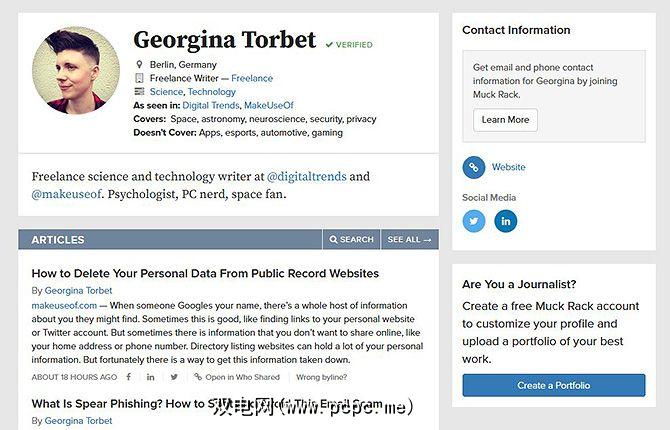The width and height of the screenshot is (670, 430).
Task: Open the Freelance outlet link
Action: pyautogui.click(x=252, y=78)
